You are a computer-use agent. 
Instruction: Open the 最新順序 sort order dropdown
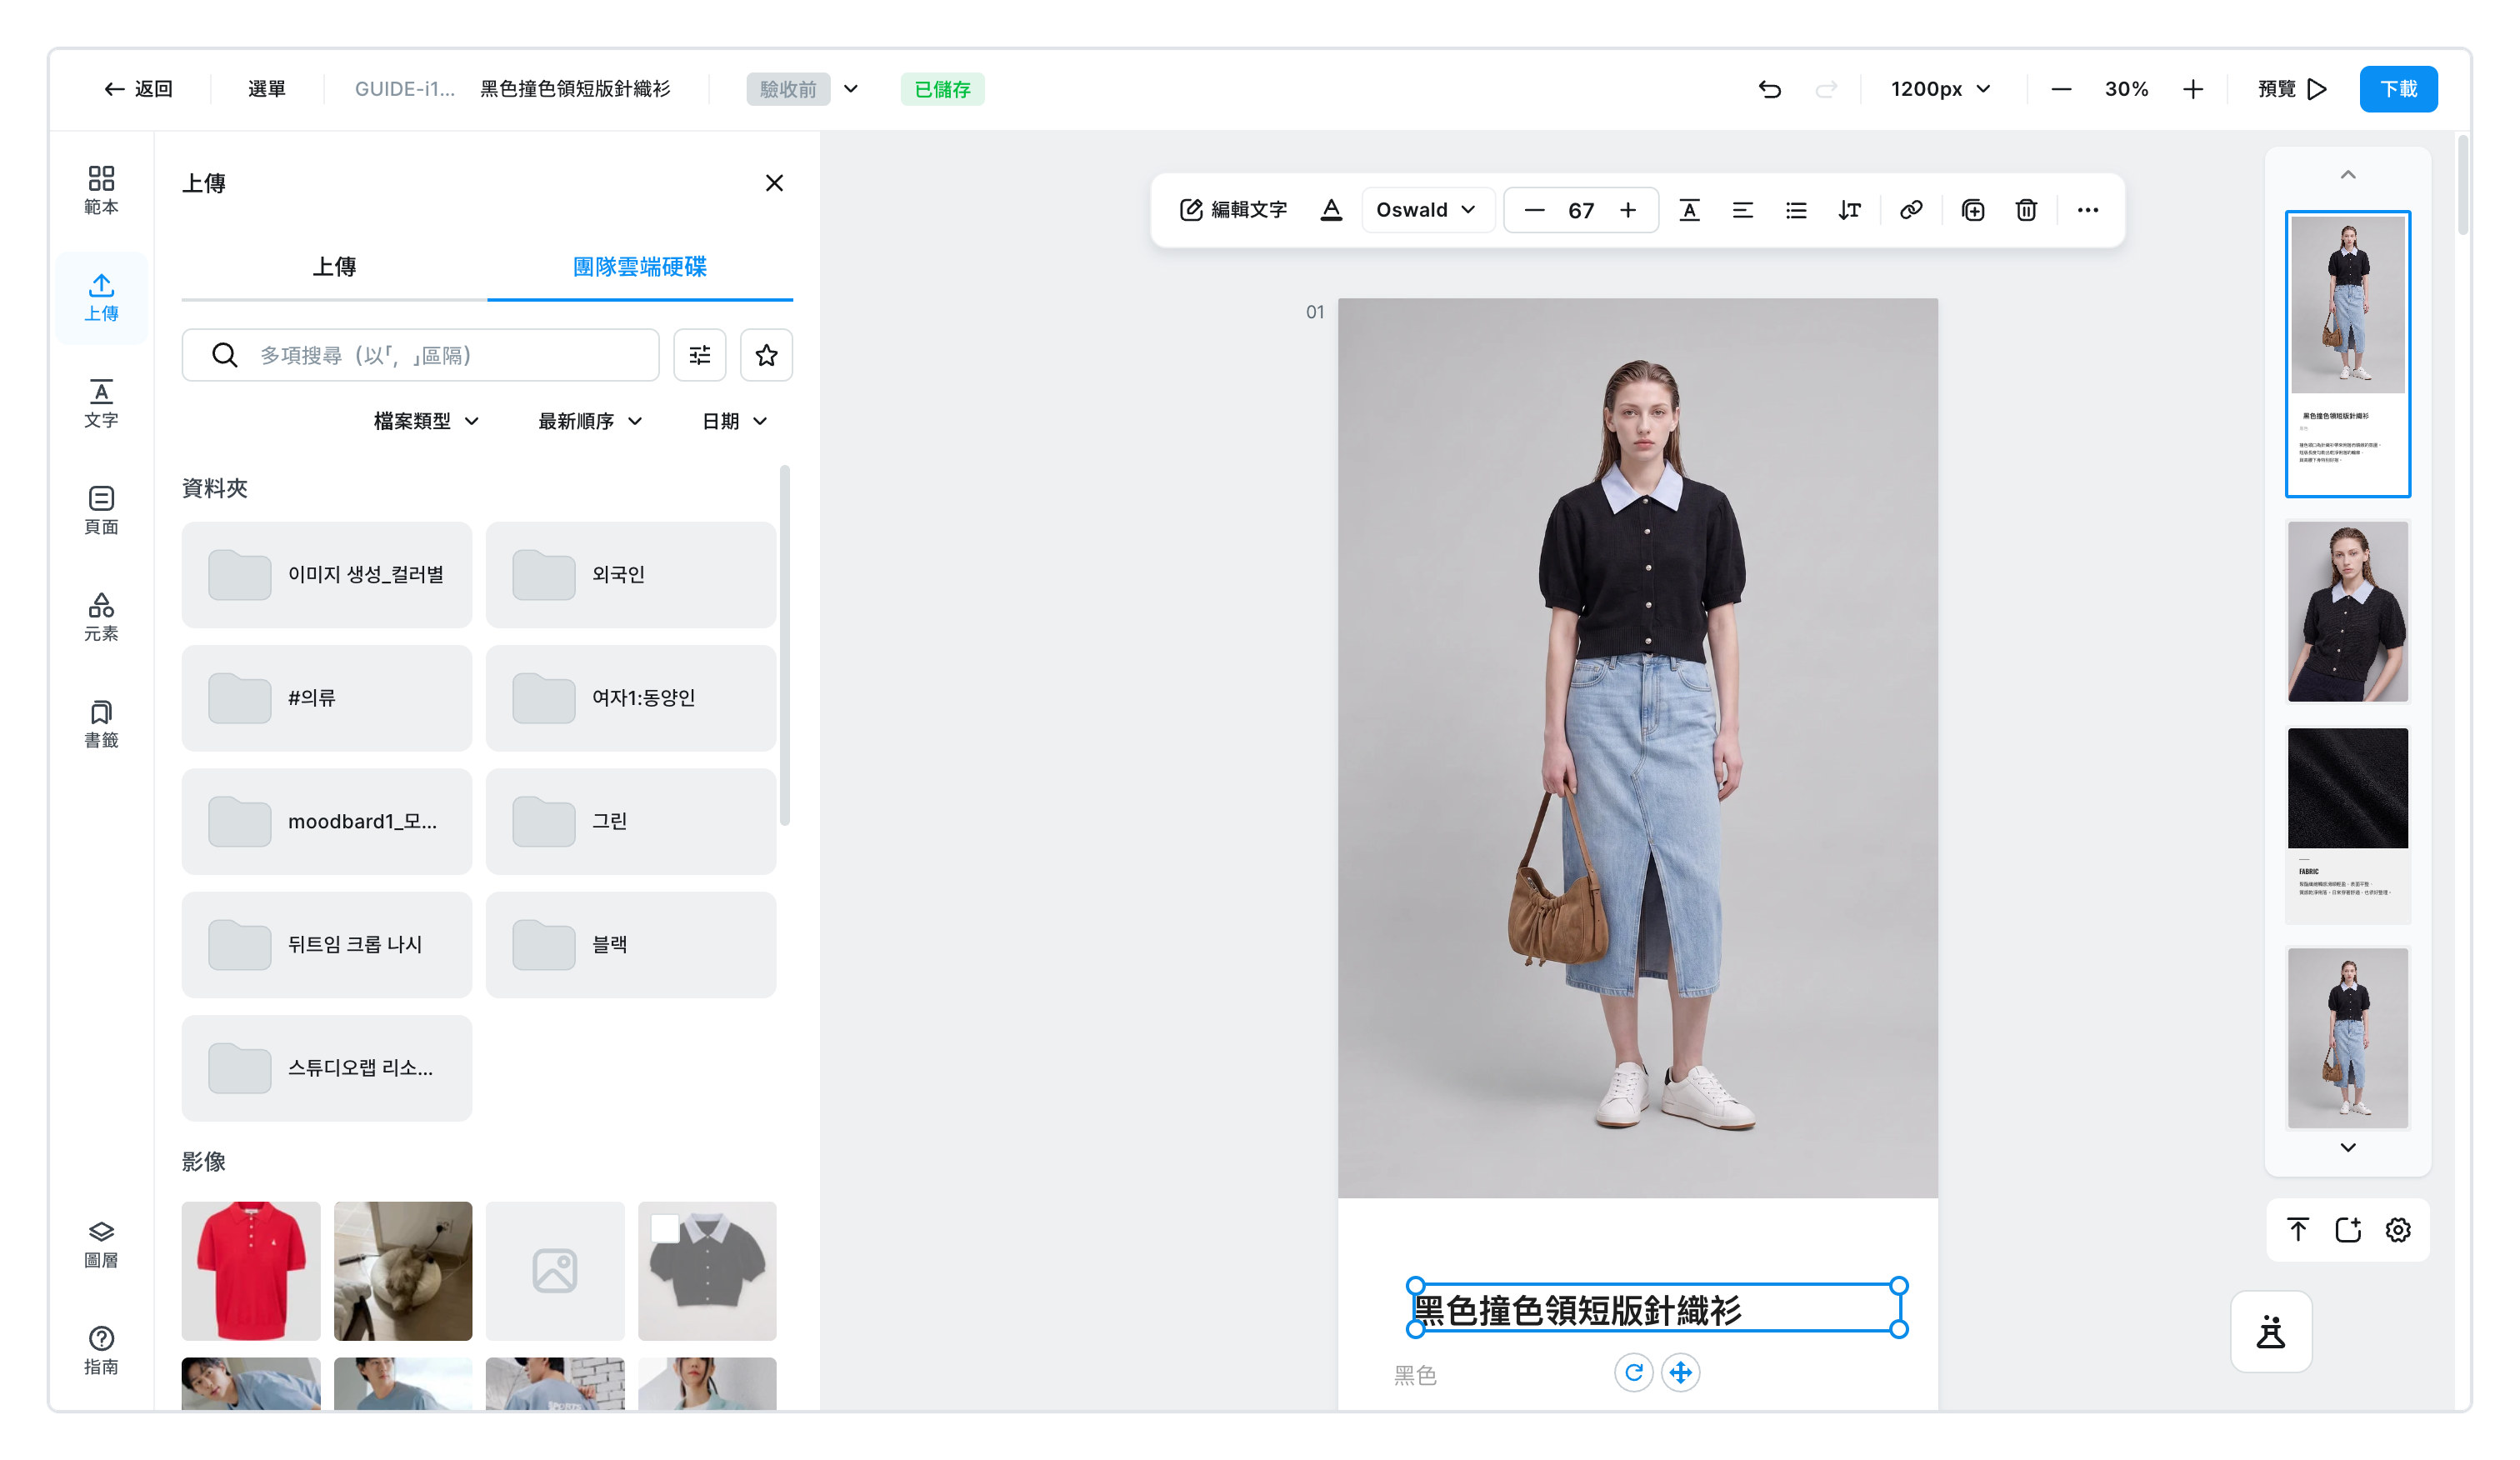[x=591, y=421]
